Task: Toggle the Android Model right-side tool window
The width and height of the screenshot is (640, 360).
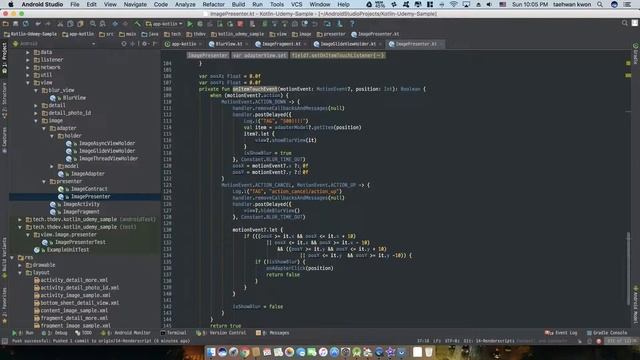Action: [x=636, y=304]
